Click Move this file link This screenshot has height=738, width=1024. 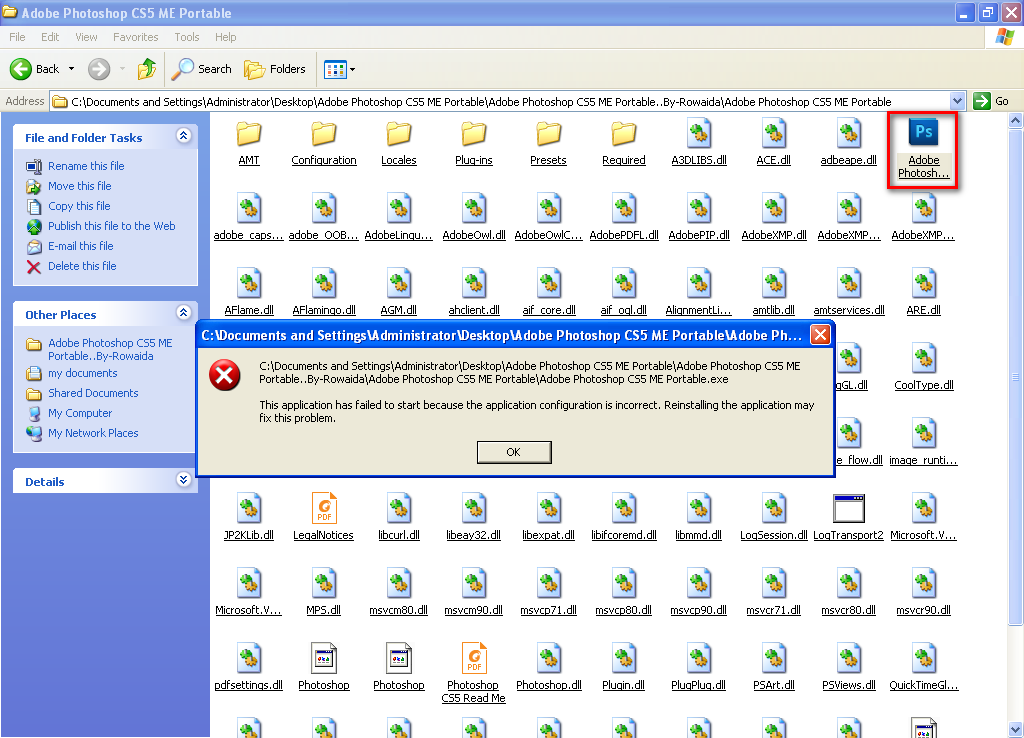point(80,186)
